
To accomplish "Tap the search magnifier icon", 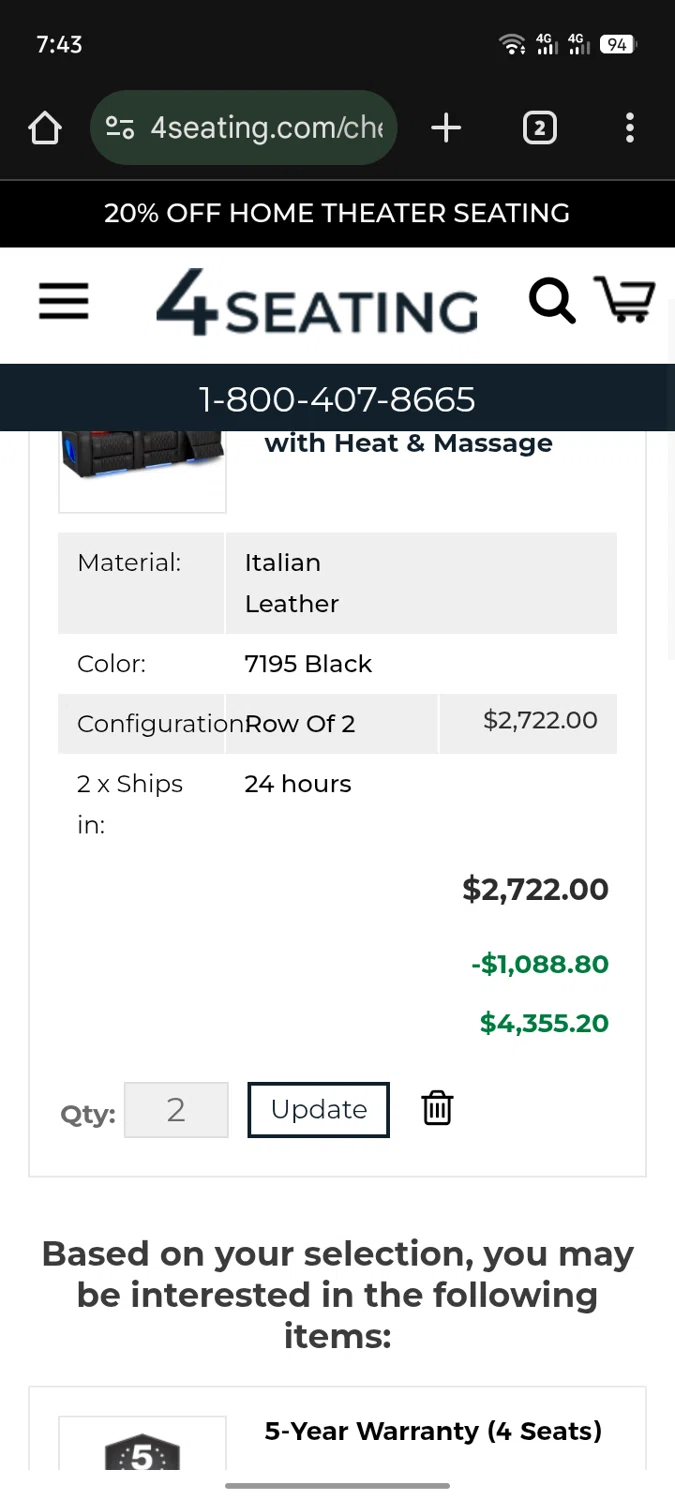I will [551, 300].
